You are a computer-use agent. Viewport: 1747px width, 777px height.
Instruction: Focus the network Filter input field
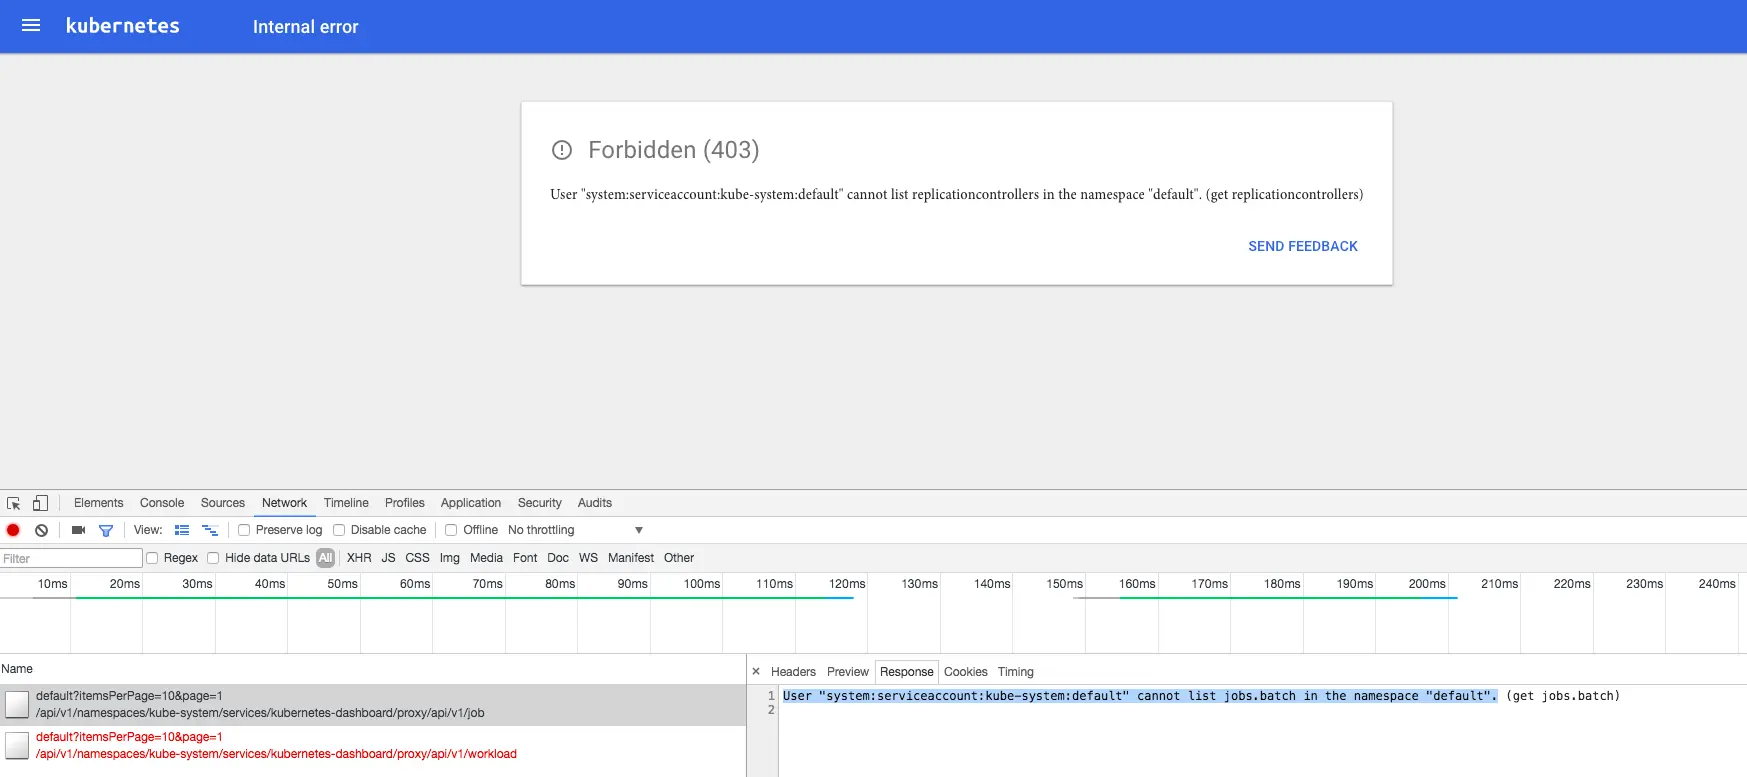click(71, 558)
